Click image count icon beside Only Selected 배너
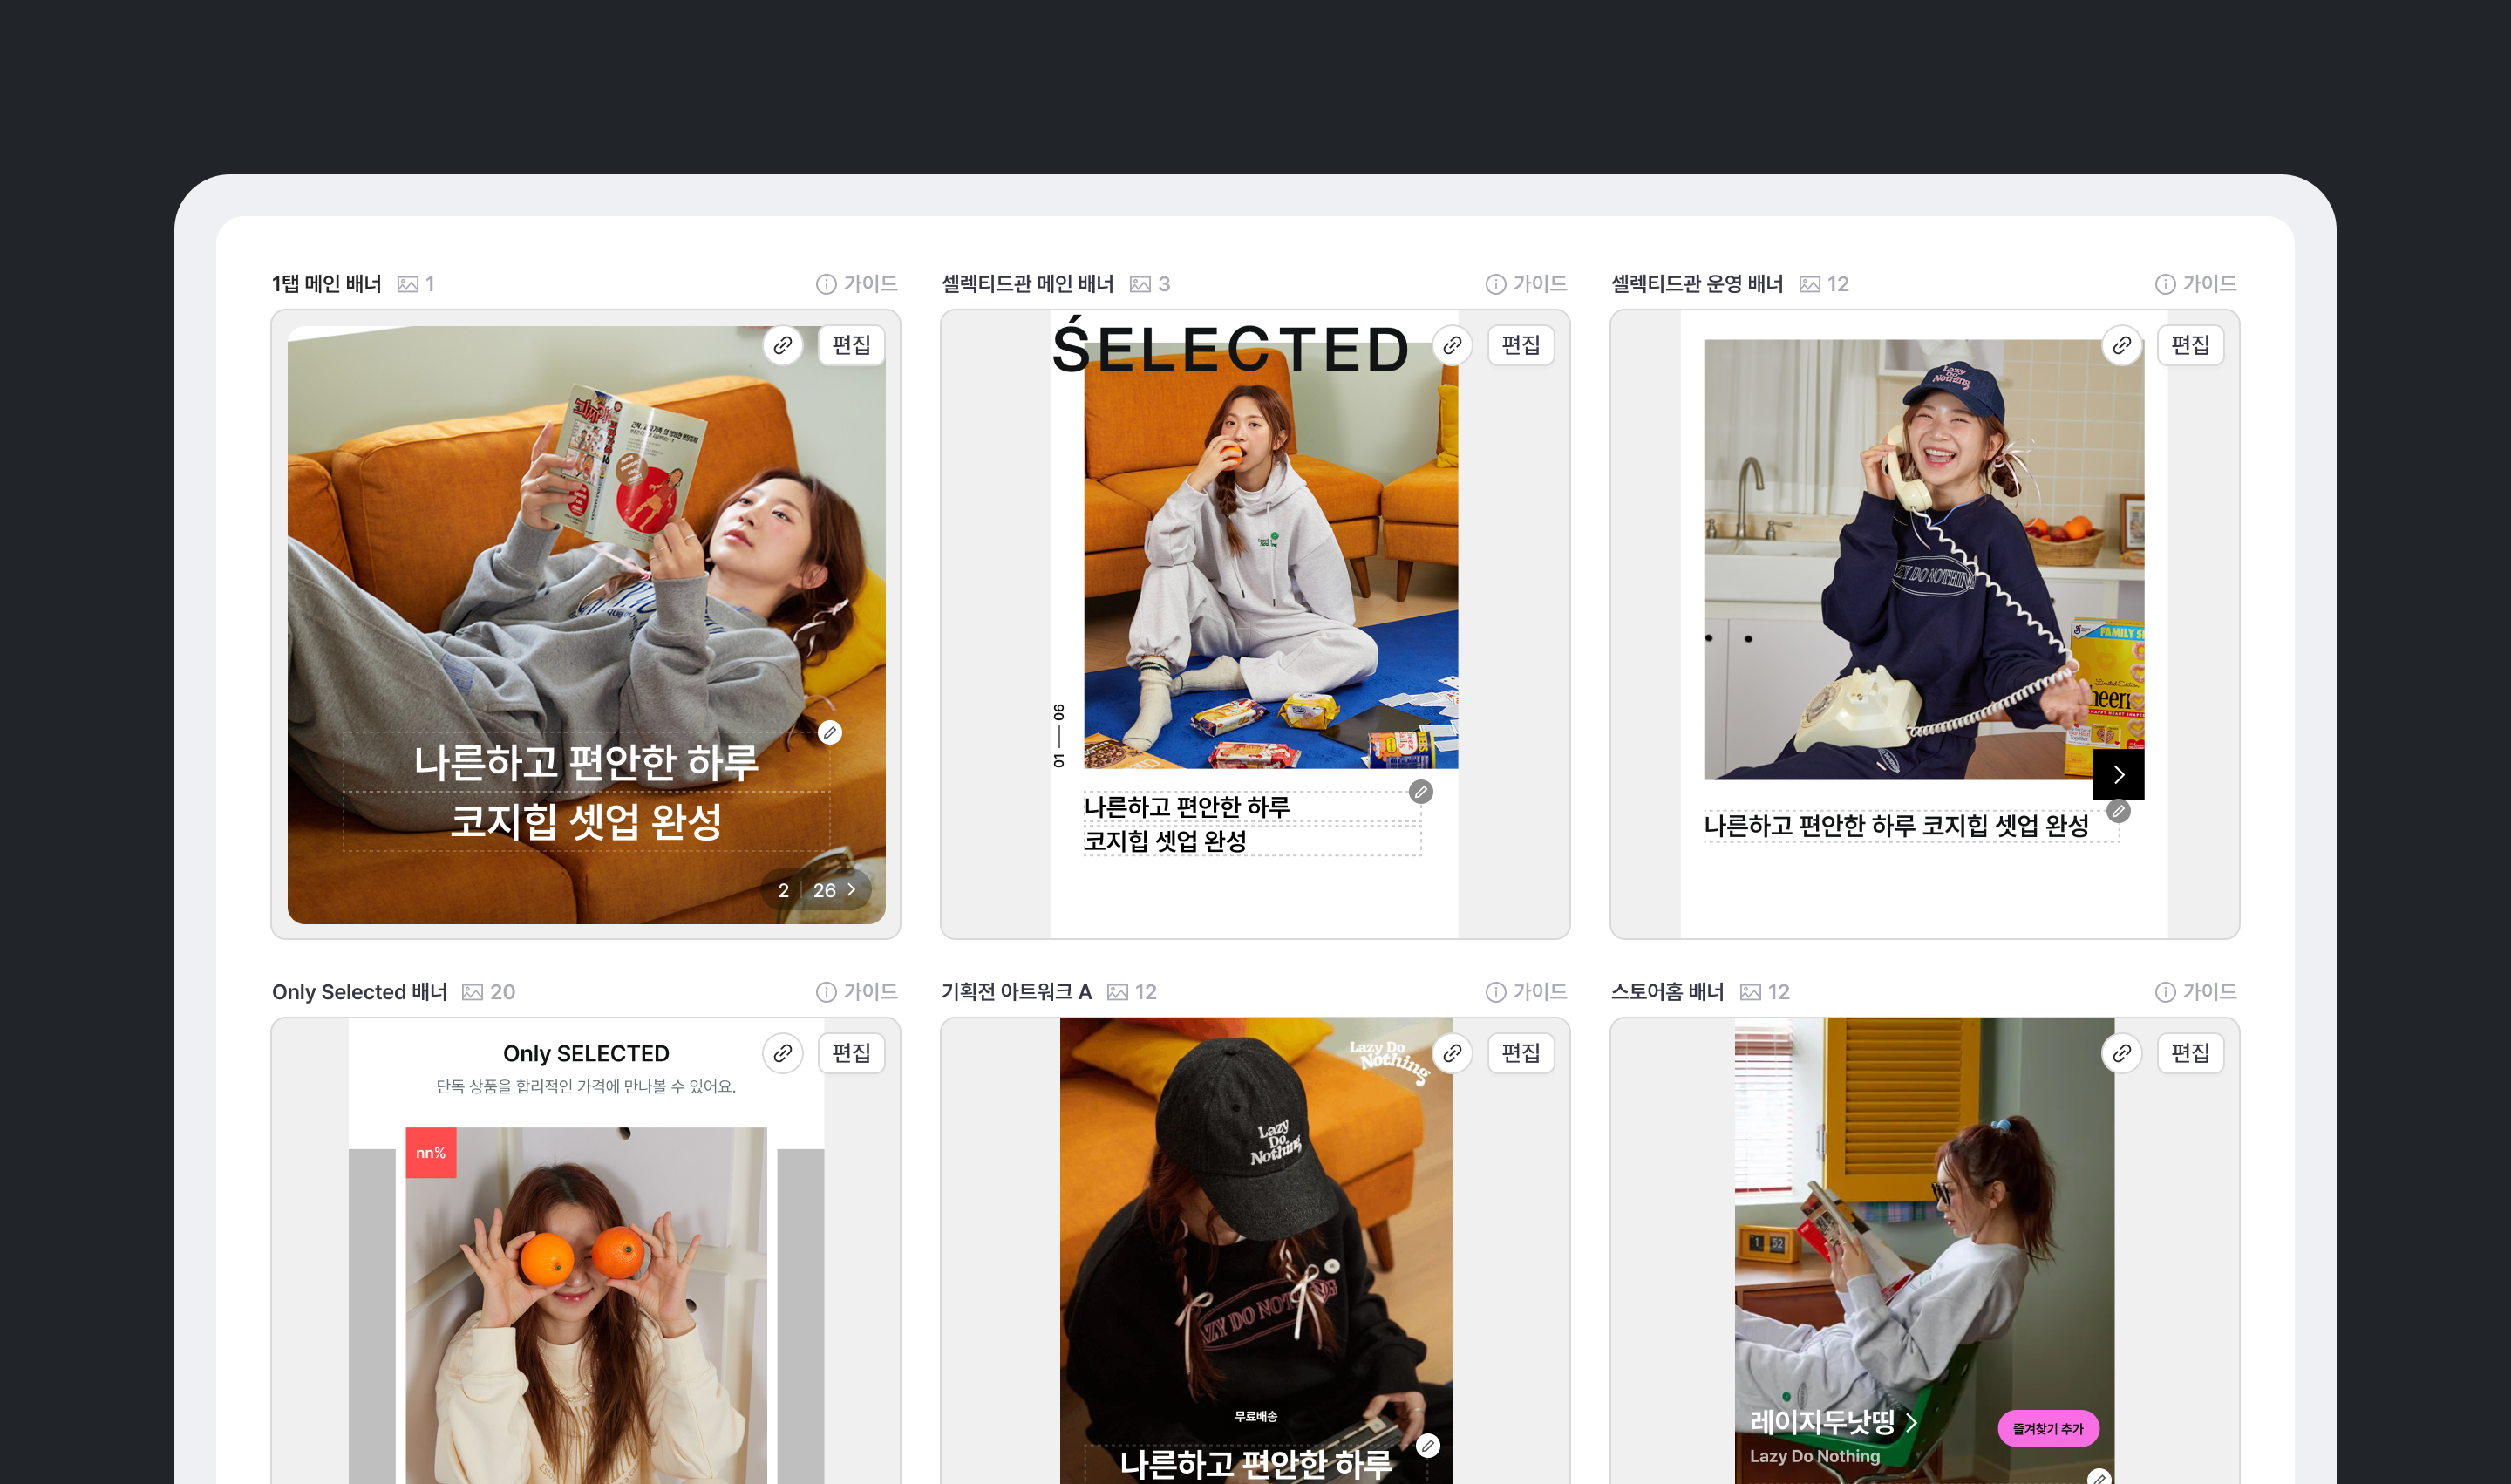Image resolution: width=2511 pixels, height=1484 pixels. pyautogui.click(x=473, y=992)
